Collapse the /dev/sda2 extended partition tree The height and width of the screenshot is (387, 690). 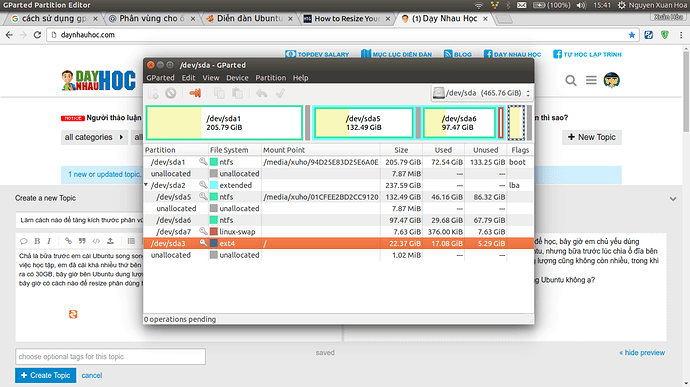click(x=146, y=185)
